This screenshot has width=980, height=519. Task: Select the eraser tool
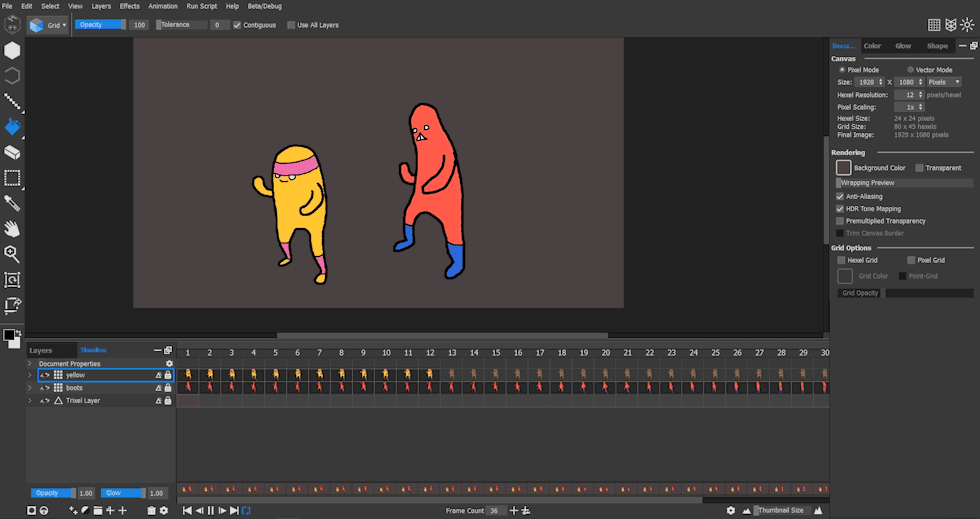click(13, 153)
